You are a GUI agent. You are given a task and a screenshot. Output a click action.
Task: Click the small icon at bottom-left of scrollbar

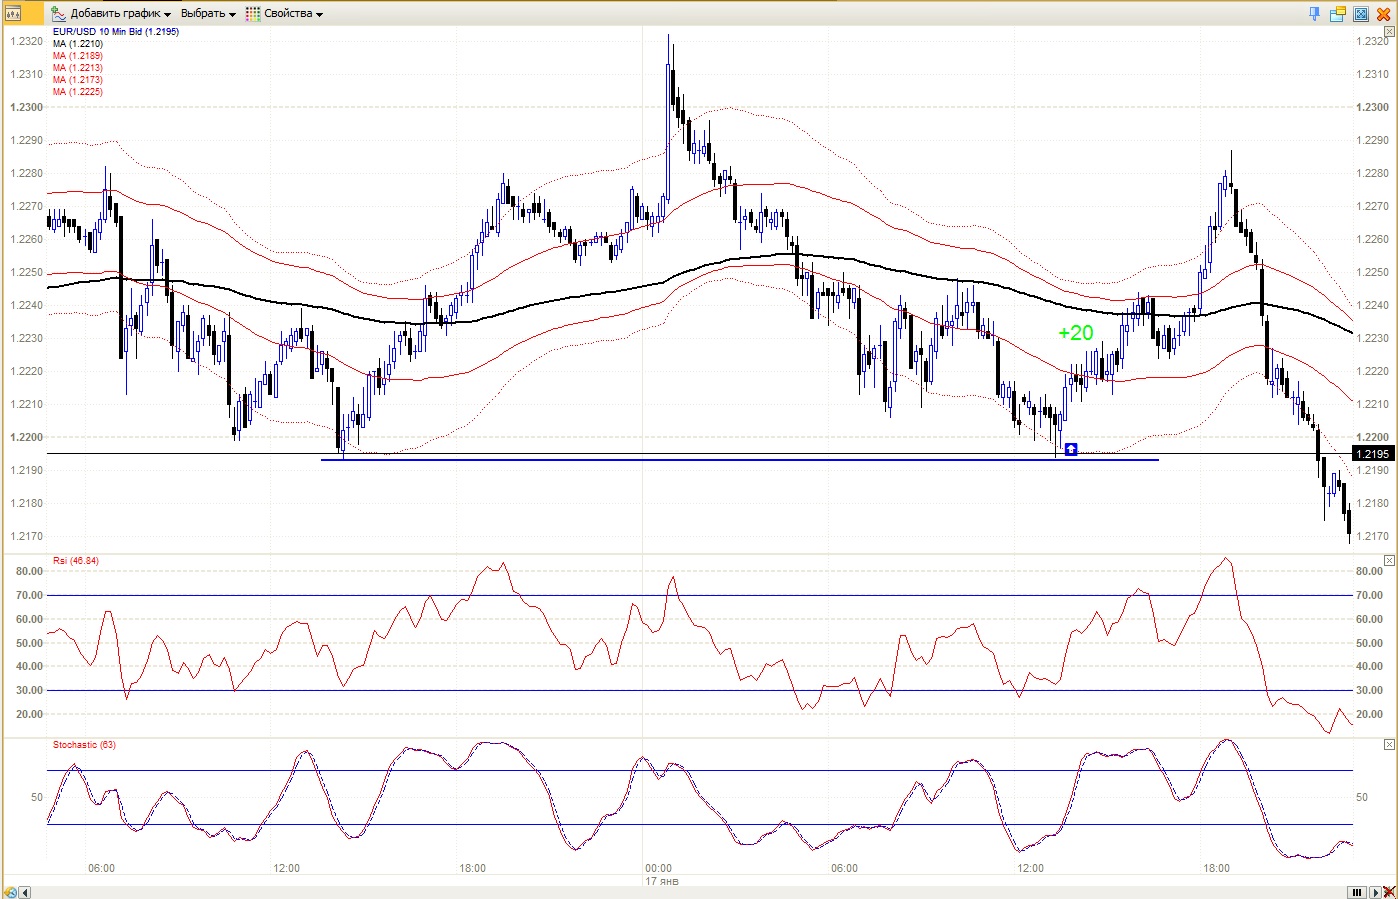[x=11, y=892]
